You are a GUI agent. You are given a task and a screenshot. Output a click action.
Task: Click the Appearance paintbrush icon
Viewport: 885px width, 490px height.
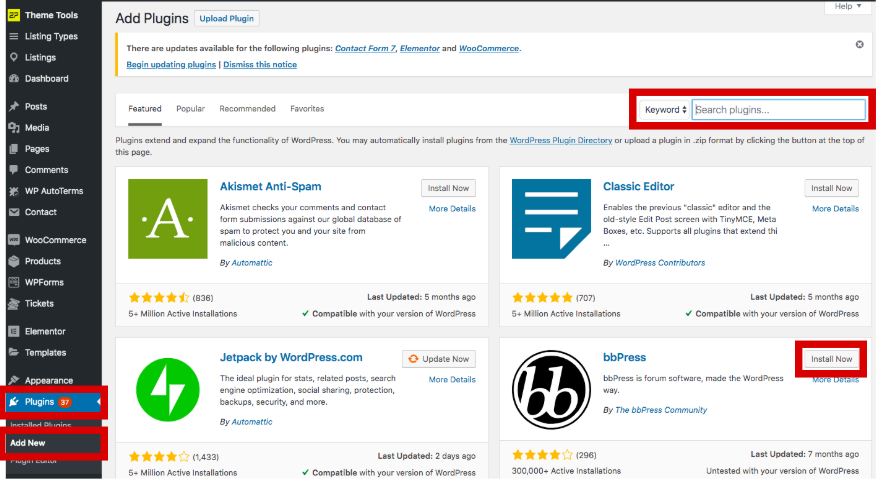coord(14,380)
